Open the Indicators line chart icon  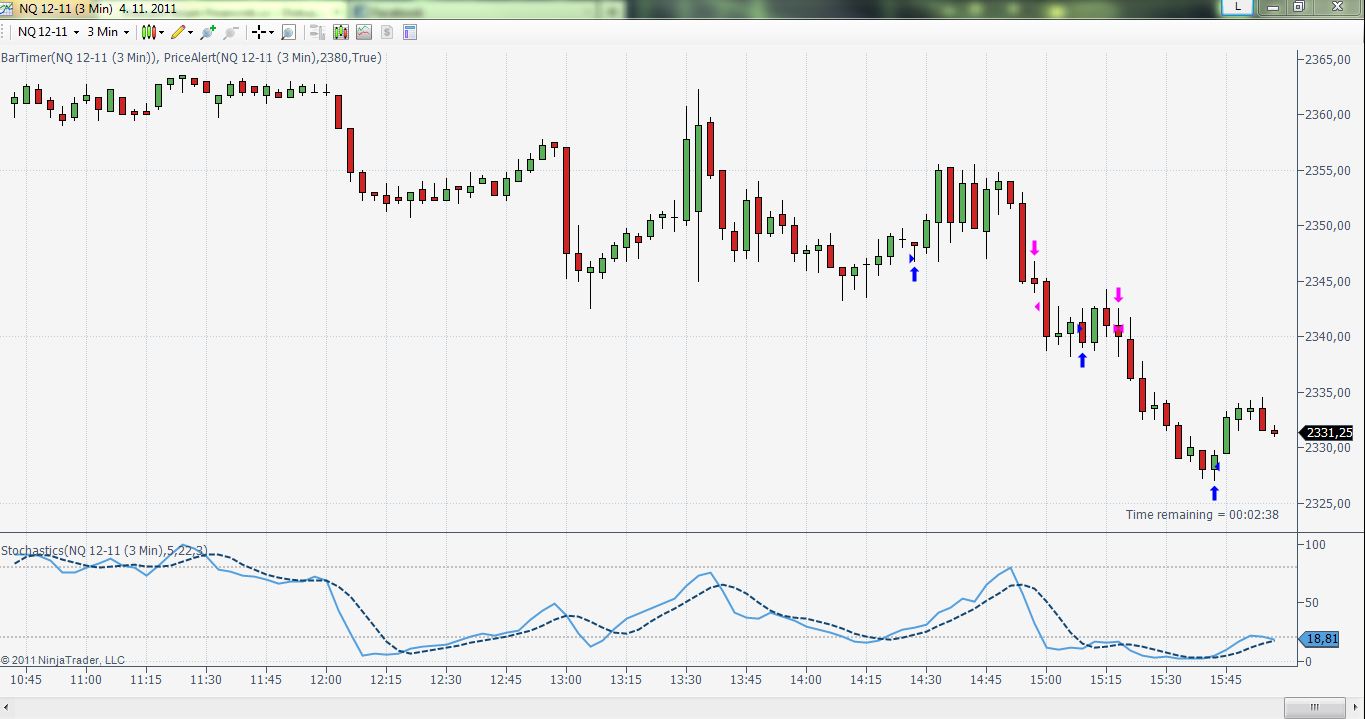pyautogui.click(x=363, y=32)
